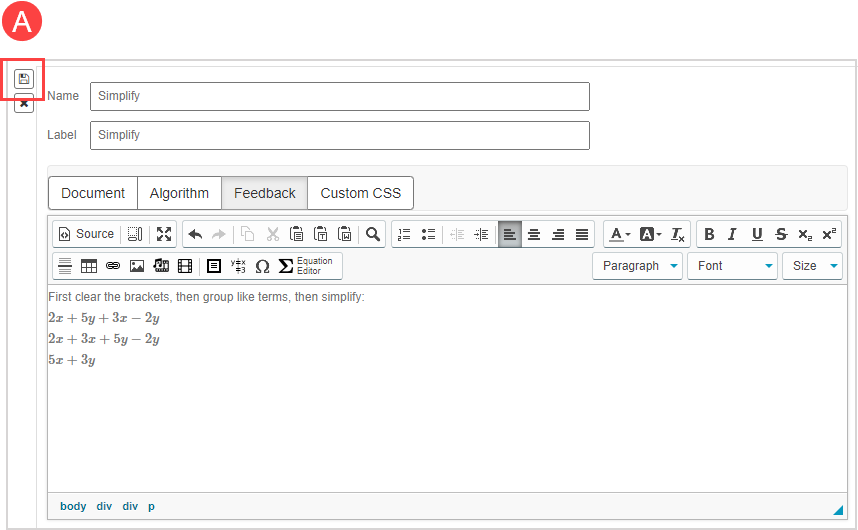Open find with the magnifying glass icon

tap(372, 234)
